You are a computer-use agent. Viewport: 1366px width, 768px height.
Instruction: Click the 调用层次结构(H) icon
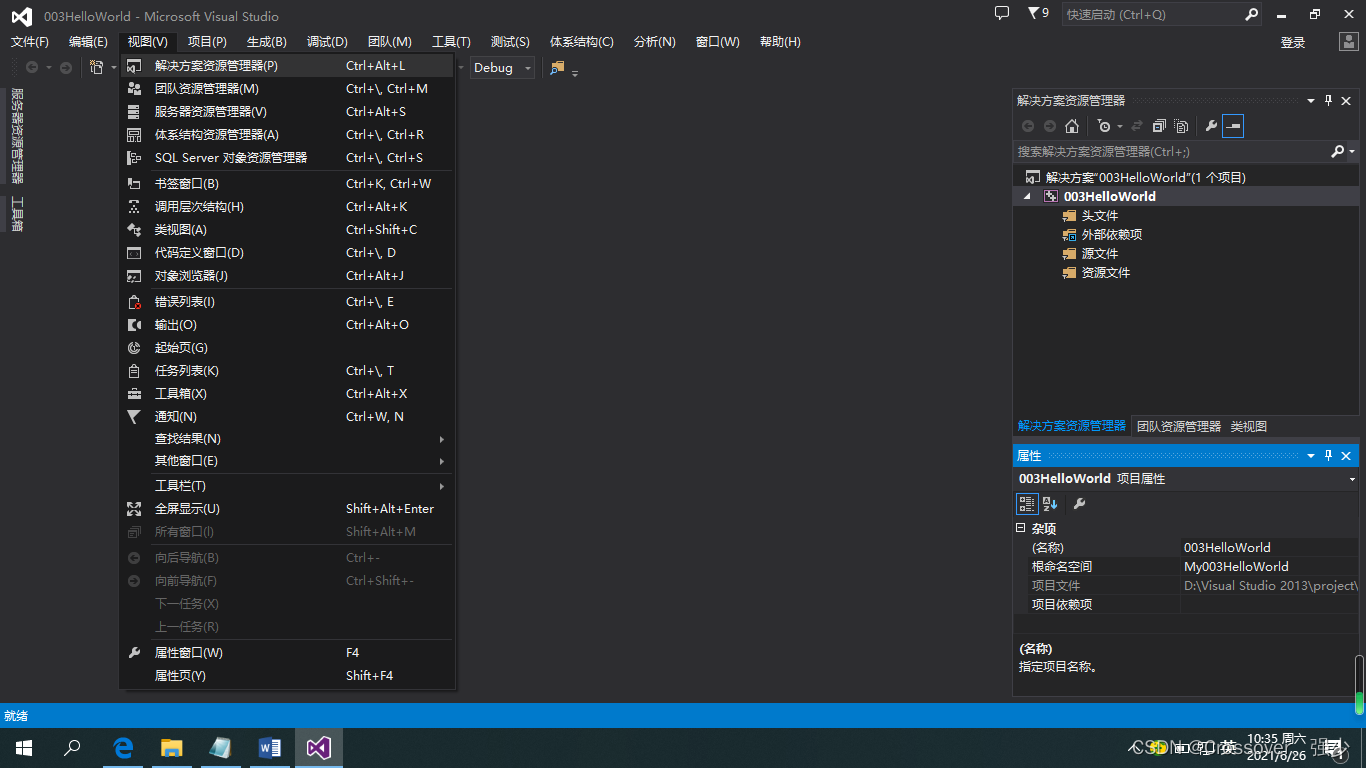tap(134, 206)
